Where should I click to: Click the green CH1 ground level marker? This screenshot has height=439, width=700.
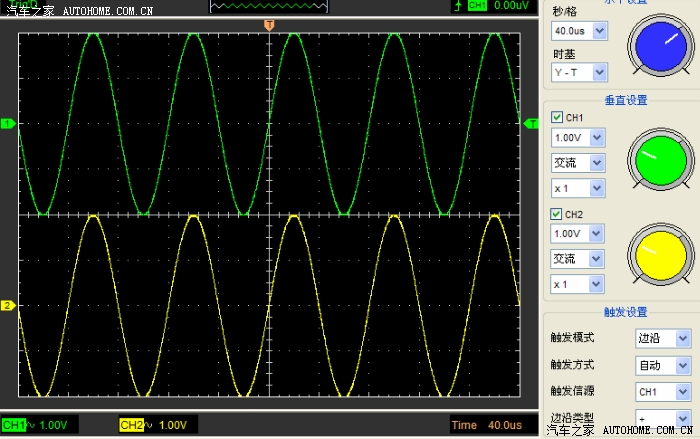(8, 124)
